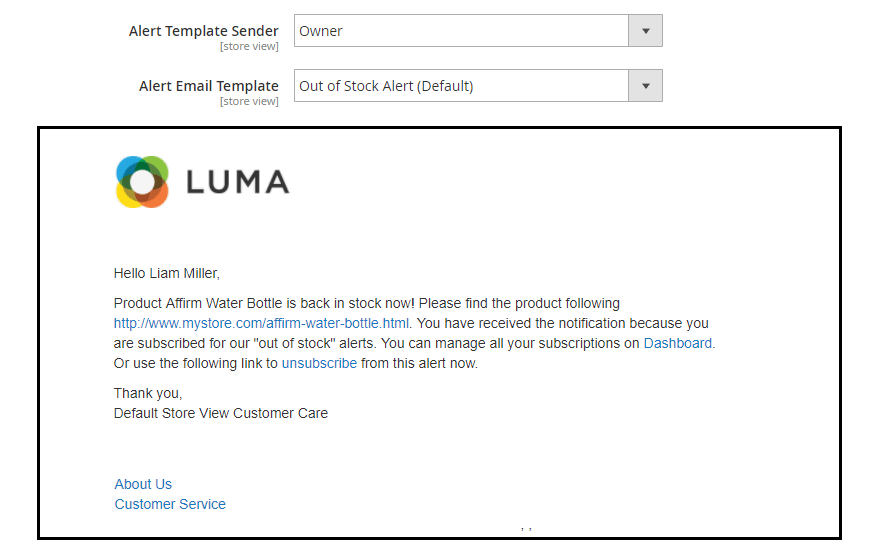
Task: Click the LUMA wordmark text
Action: pos(237,182)
